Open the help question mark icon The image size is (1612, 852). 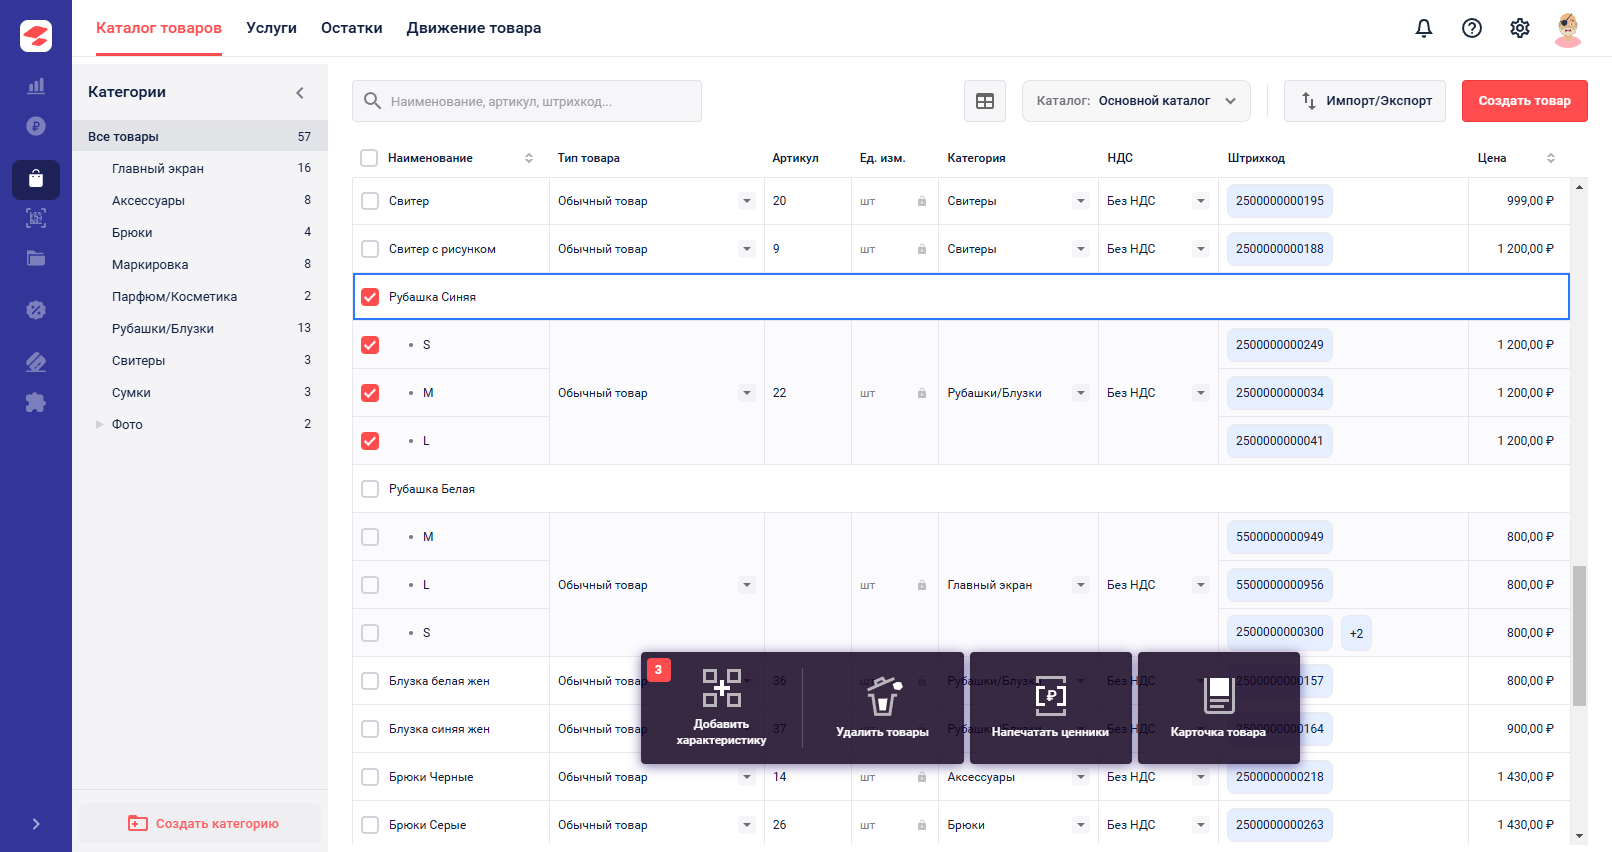1472,28
